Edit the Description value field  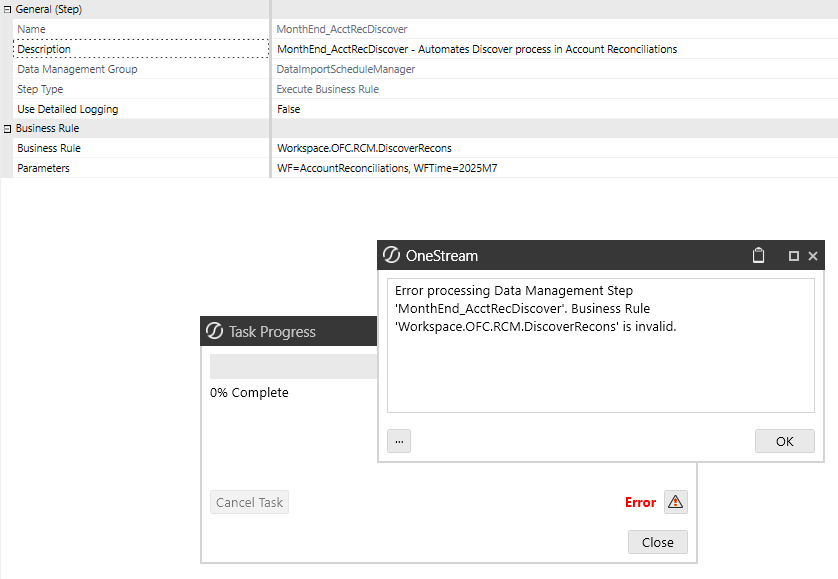[476, 49]
